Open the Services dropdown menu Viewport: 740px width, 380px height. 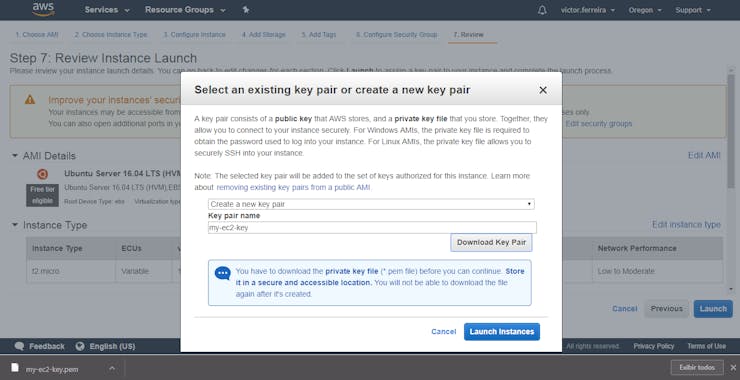pyautogui.click(x=107, y=10)
